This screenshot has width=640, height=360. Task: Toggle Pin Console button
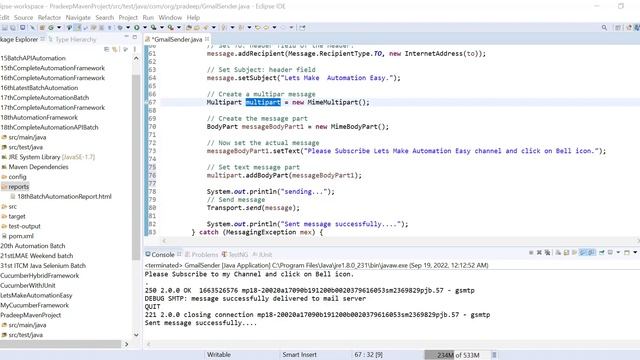tap(601, 253)
